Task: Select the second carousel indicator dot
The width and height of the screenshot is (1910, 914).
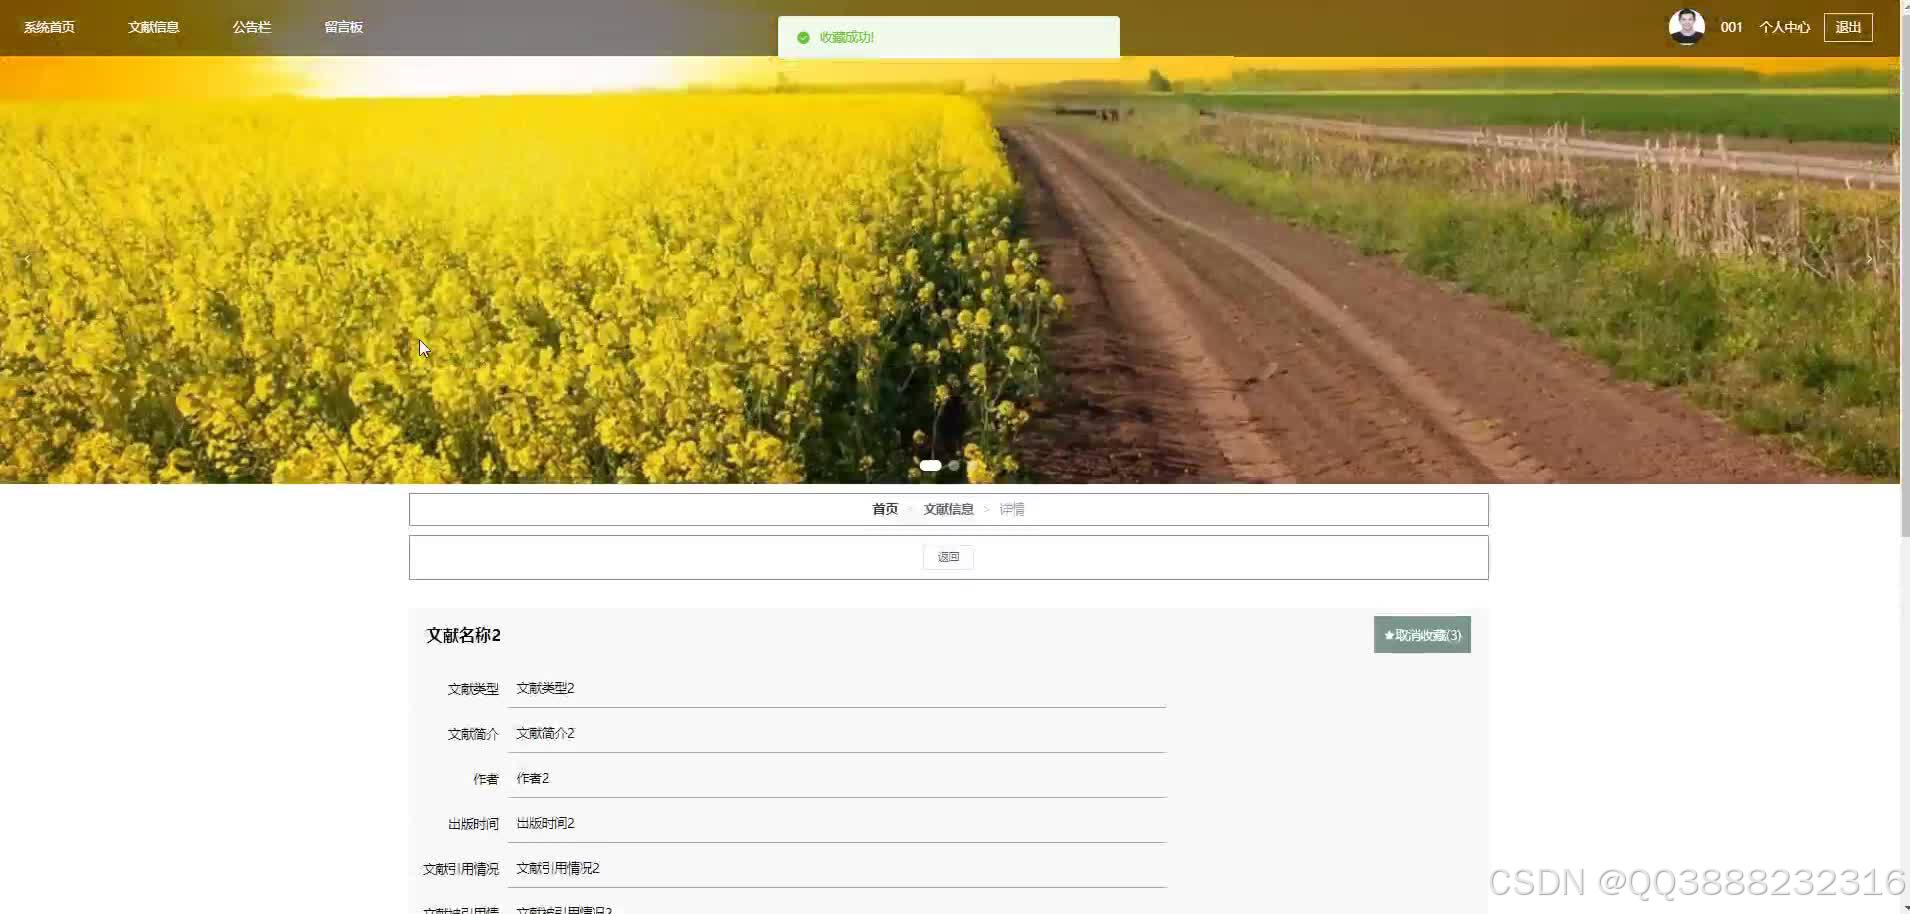Action: (954, 465)
